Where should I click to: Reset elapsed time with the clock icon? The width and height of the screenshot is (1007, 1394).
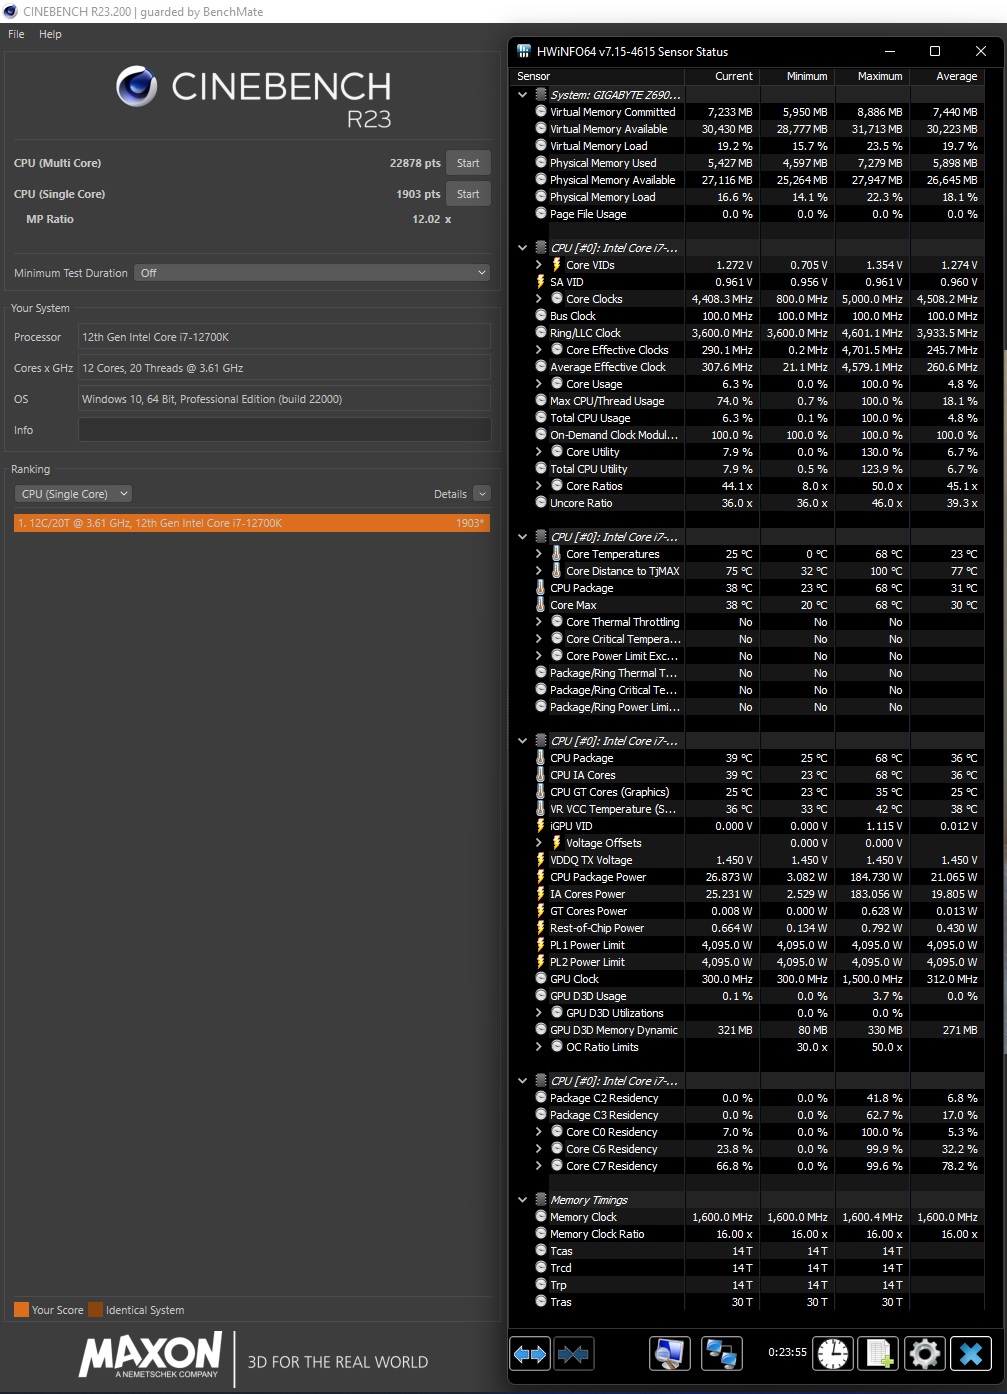click(x=832, y=1354)
